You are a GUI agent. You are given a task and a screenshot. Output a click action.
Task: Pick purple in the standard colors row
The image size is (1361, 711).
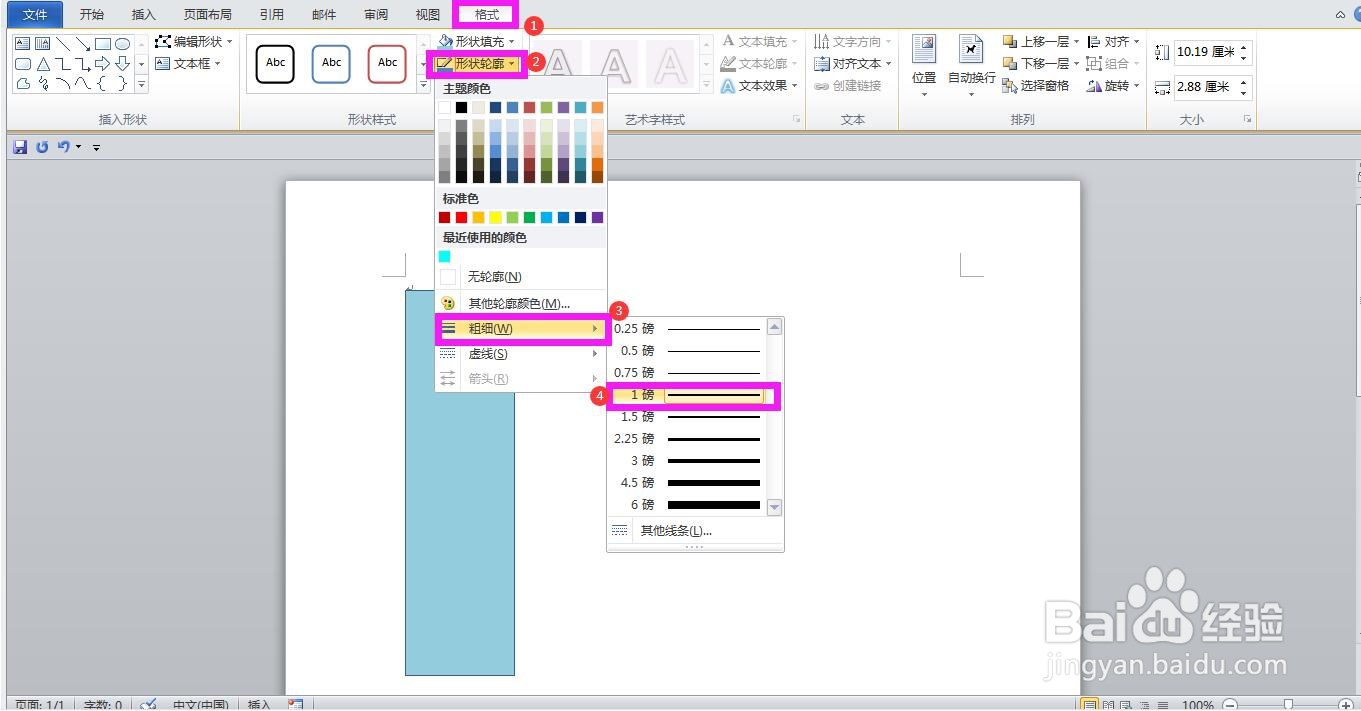tap(597, 217)
